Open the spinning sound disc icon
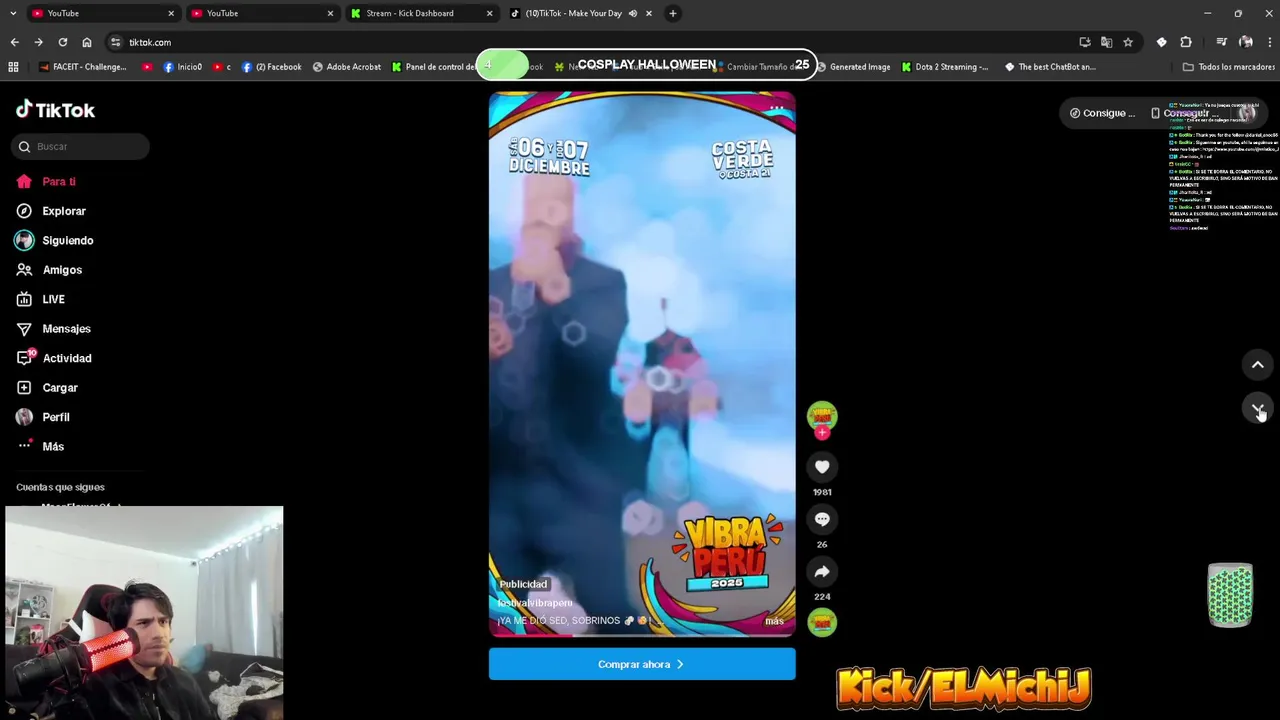The image size is (1280, 720). [x=822, y=622]
